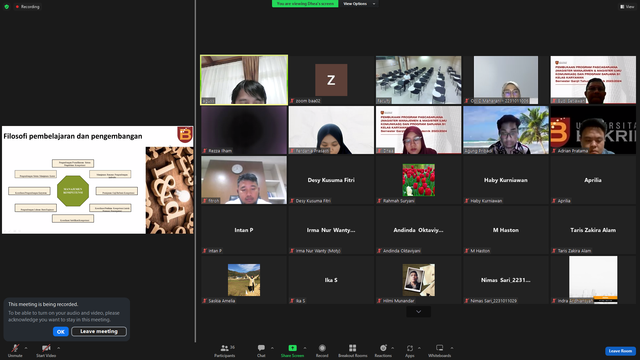640x360 pixels.
Task: Select Rezza Ilham's video tile
Action: [244, 130]
